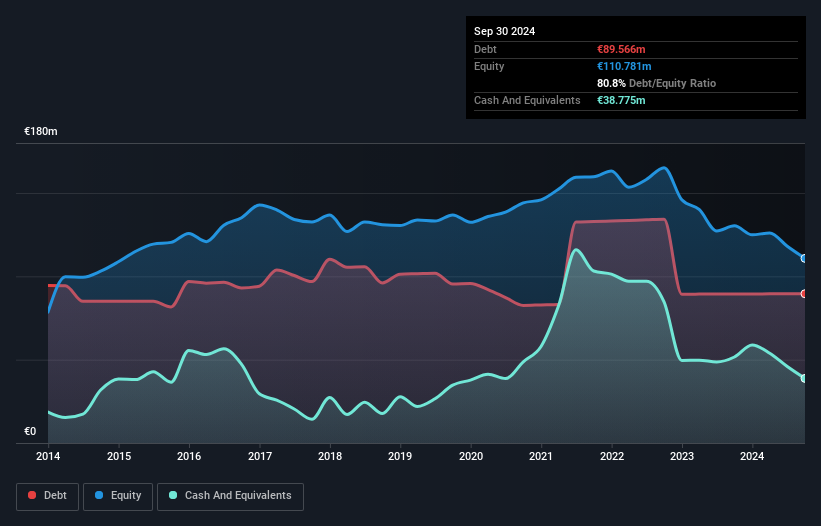Click the blue Equity legend dot

coord(99,495)
